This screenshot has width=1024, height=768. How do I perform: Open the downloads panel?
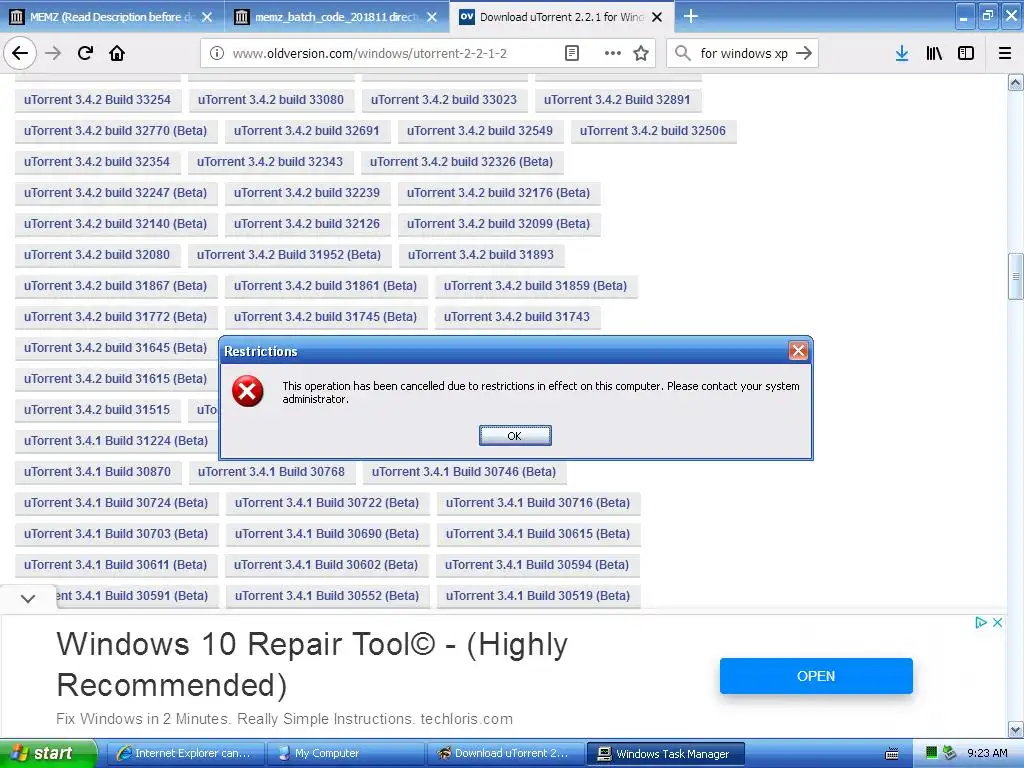pos(902,54)
